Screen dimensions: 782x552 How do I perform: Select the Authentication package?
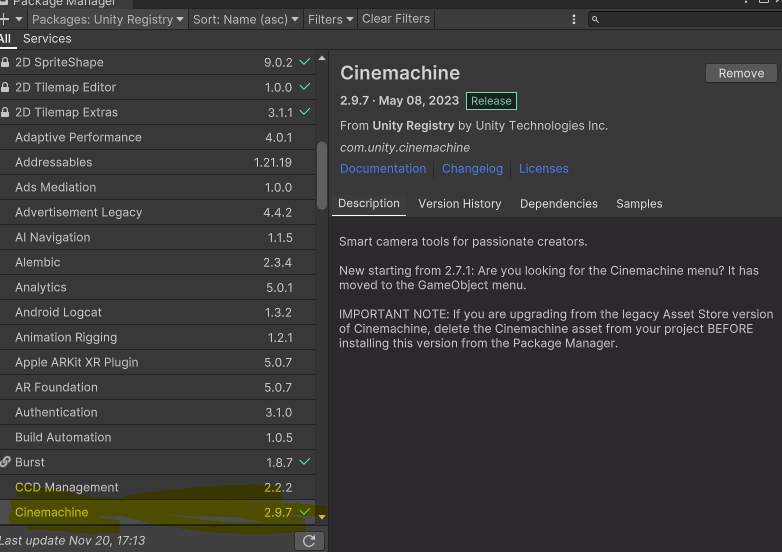tap(158, 412)
